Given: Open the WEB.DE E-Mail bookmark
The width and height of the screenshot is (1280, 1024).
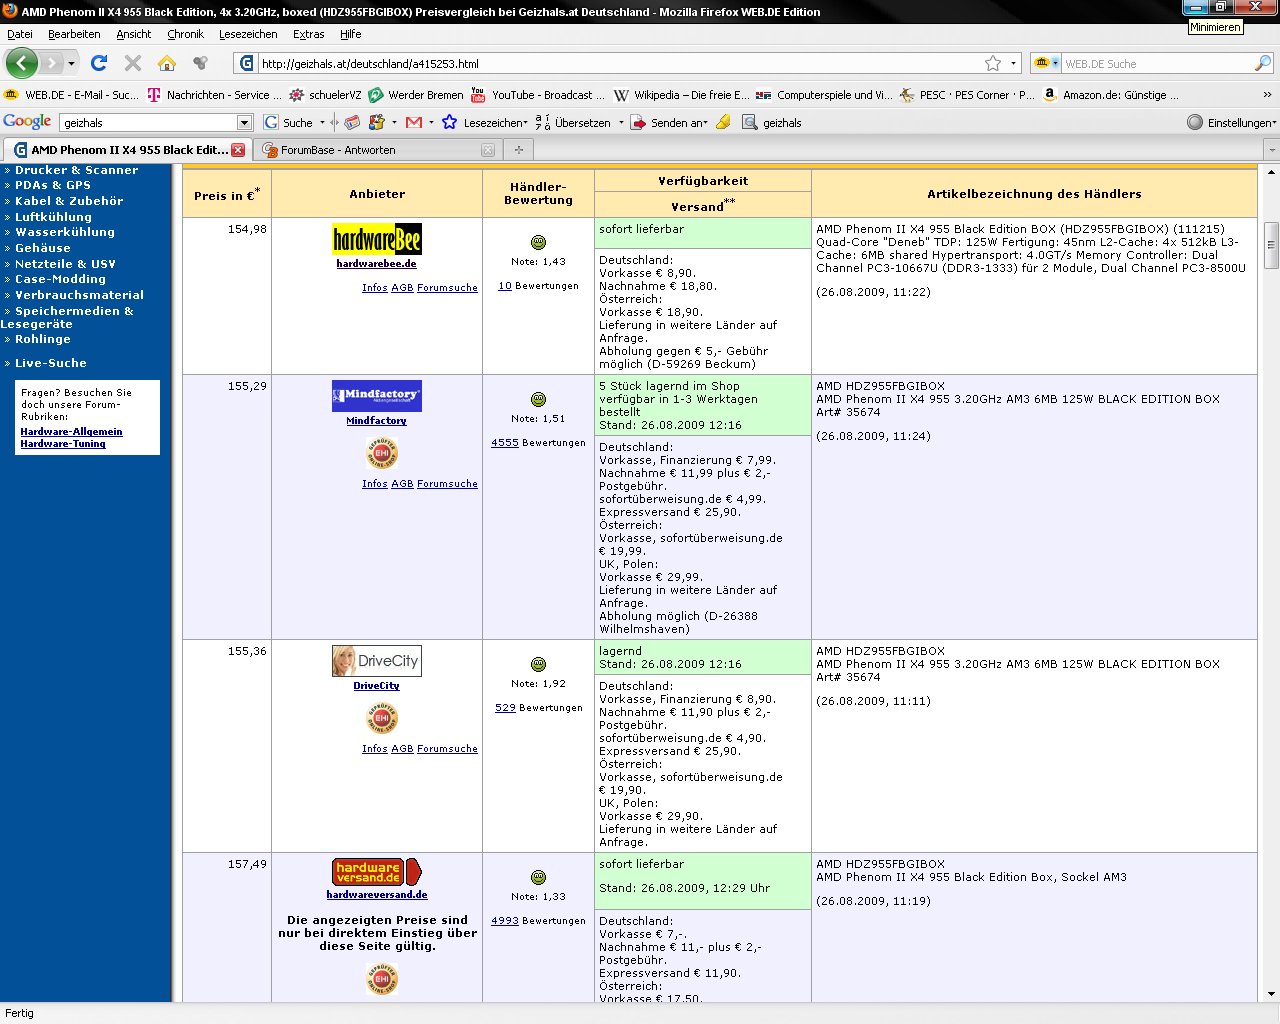Looking at the screenshot, I should click(x=72, y=95).
